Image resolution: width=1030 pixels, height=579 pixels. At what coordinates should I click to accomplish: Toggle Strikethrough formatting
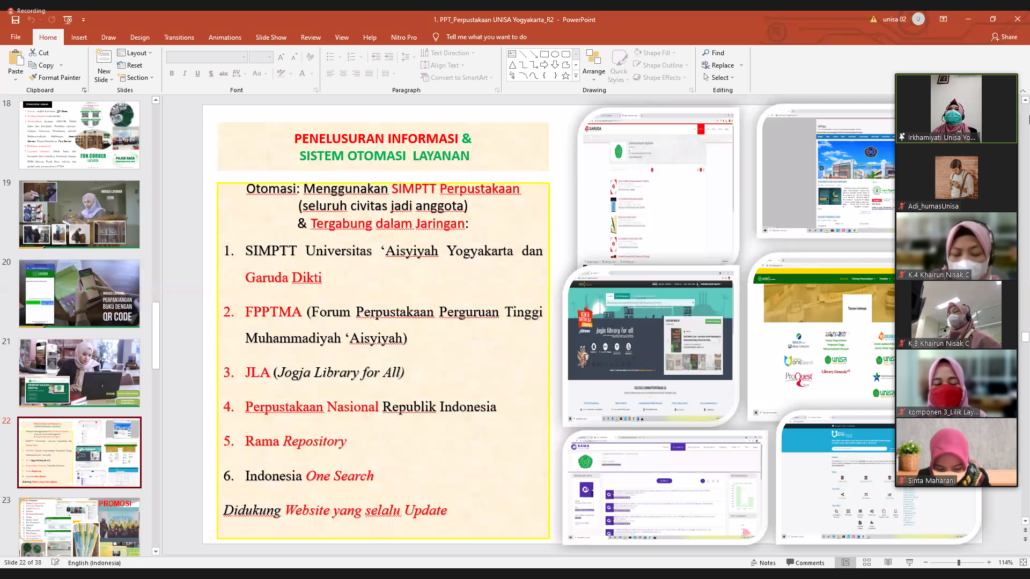[223, 74]
